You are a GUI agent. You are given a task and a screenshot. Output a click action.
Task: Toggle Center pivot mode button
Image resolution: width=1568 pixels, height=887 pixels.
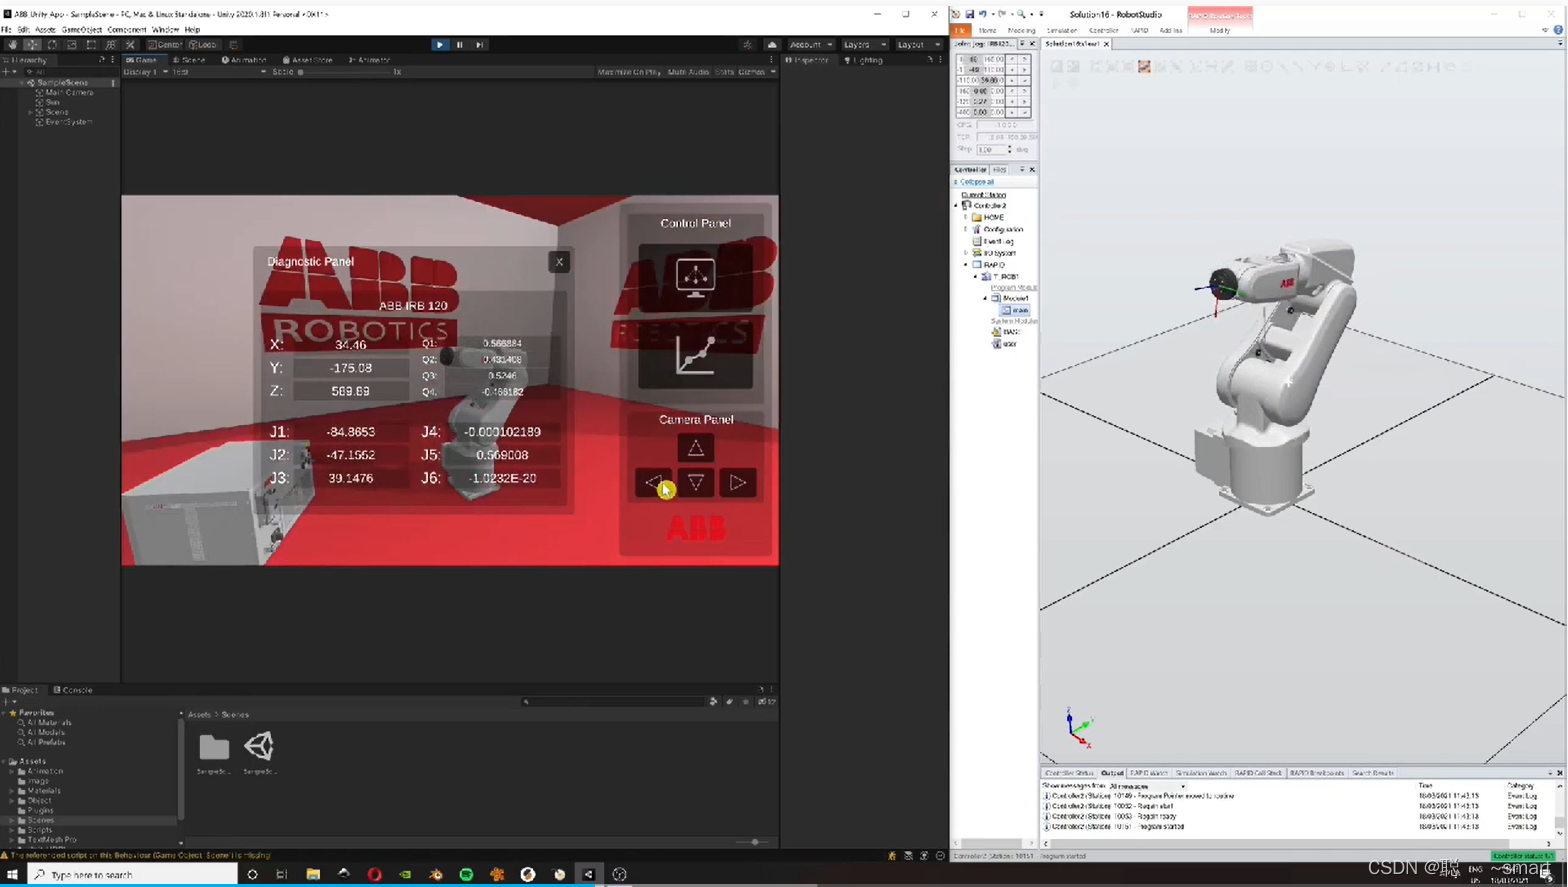coord(165,45)
